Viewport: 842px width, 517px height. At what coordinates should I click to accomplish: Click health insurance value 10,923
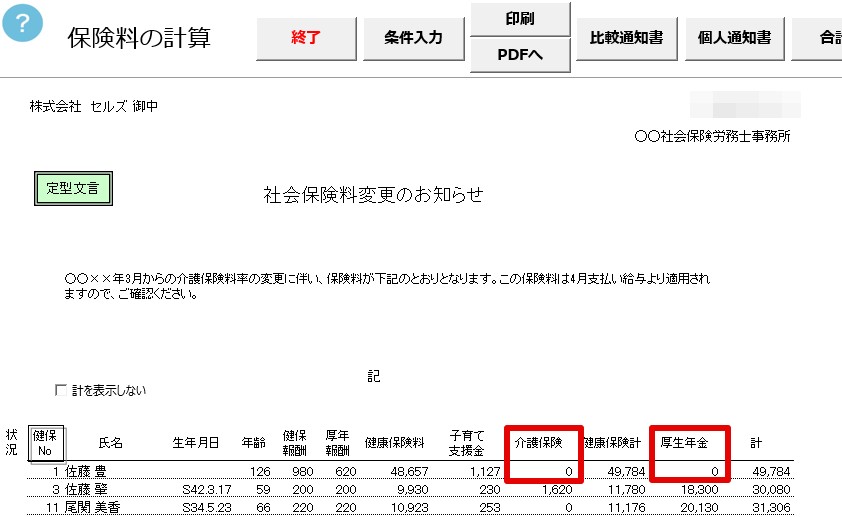point(410,508)
